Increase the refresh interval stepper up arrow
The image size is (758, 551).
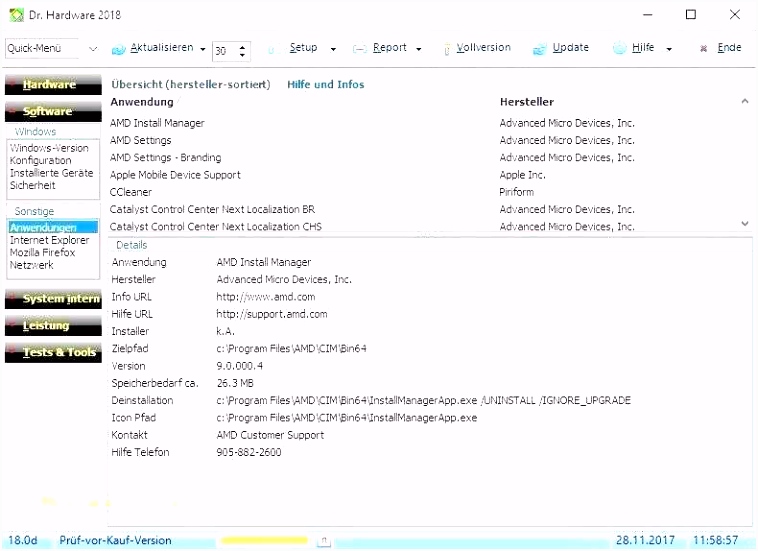pos(242,46)
